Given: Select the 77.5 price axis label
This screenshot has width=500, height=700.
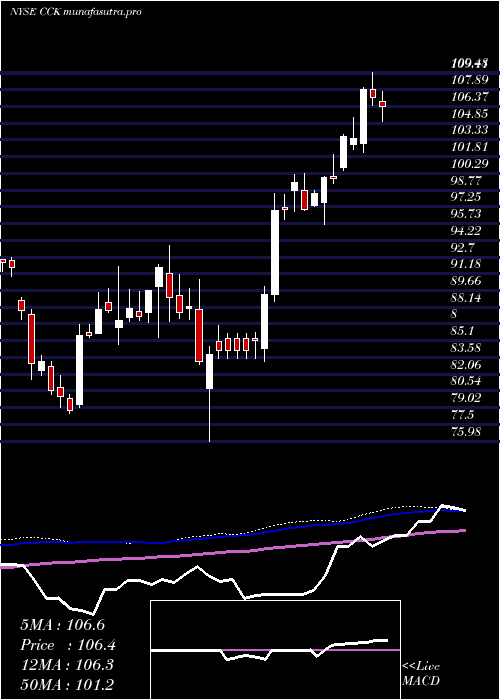Looking at the screenshot, I should click(x=462, y=415).
